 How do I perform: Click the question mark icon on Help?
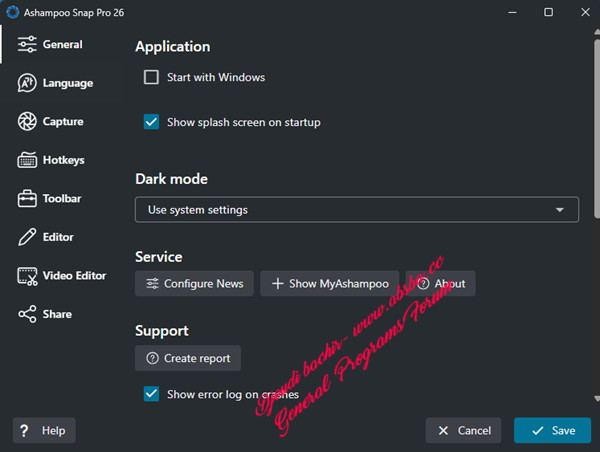tap(24, 431)
